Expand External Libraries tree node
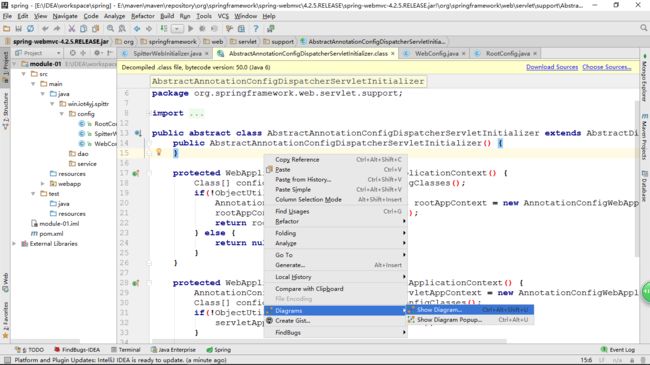The image size is (650, 365). pyautogui.click(x=15, y=244)
